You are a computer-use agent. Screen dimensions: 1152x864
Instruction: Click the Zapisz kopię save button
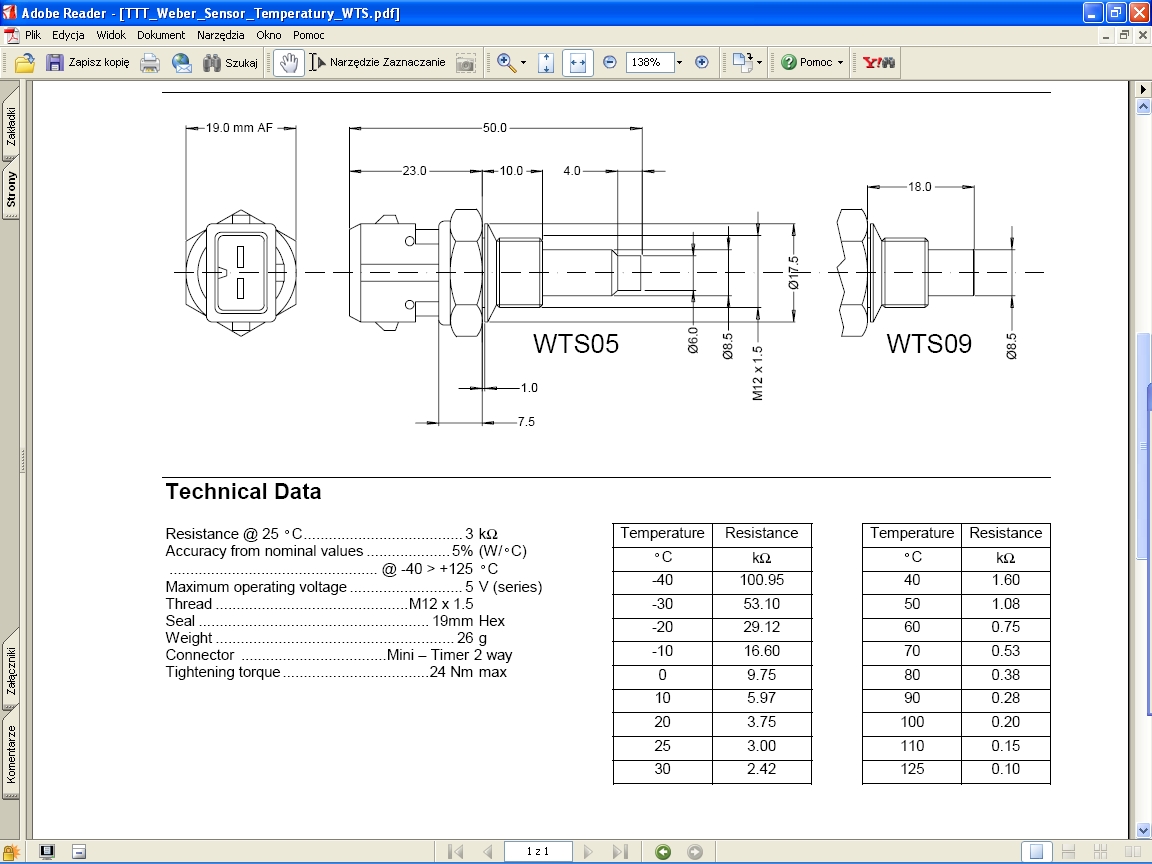click(x=87, y=62)
